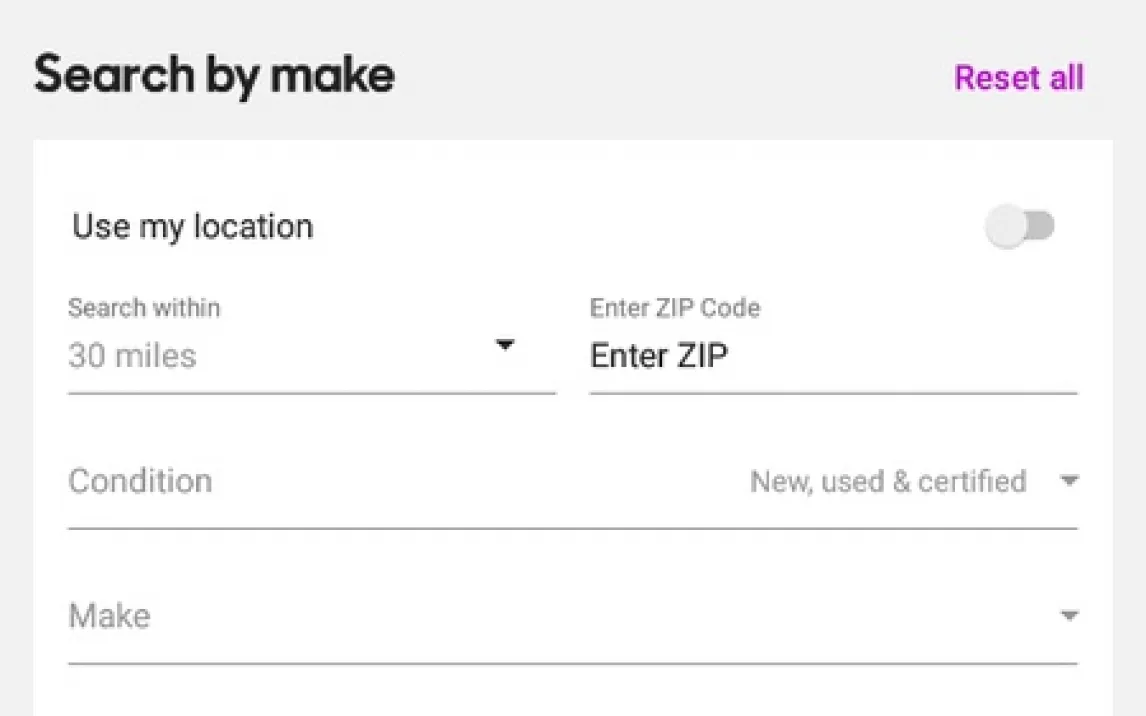Open the New, used & certified selector
This screenshot has width=1146, height=716.
(888, 482)
